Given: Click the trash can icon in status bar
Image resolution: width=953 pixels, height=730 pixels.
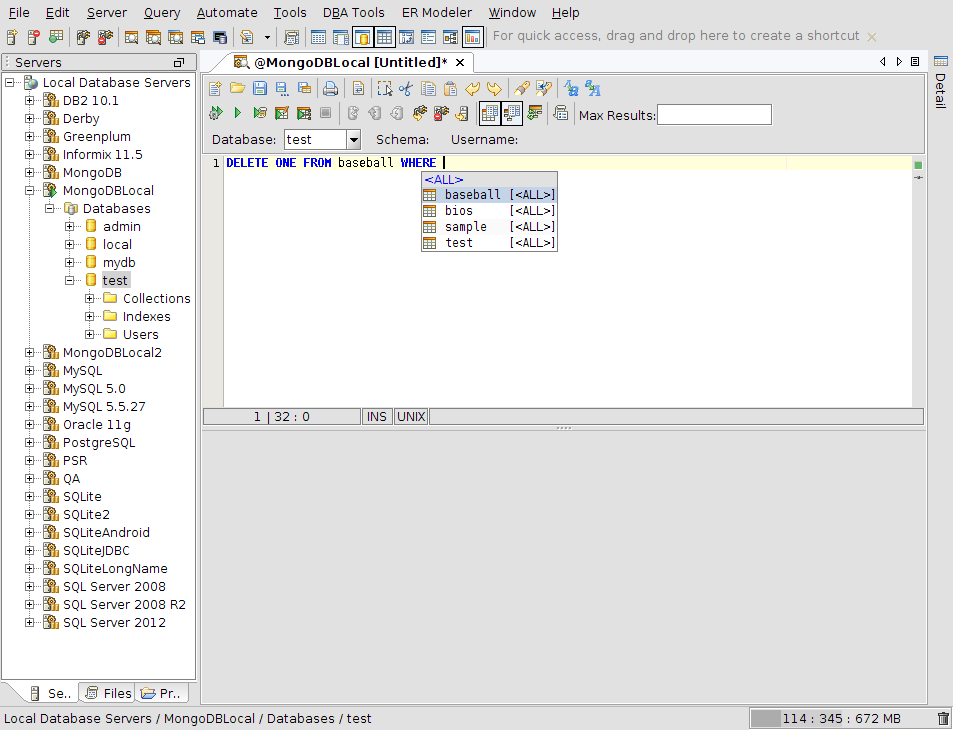Looking at the screenshot, I should coord(943,718).
